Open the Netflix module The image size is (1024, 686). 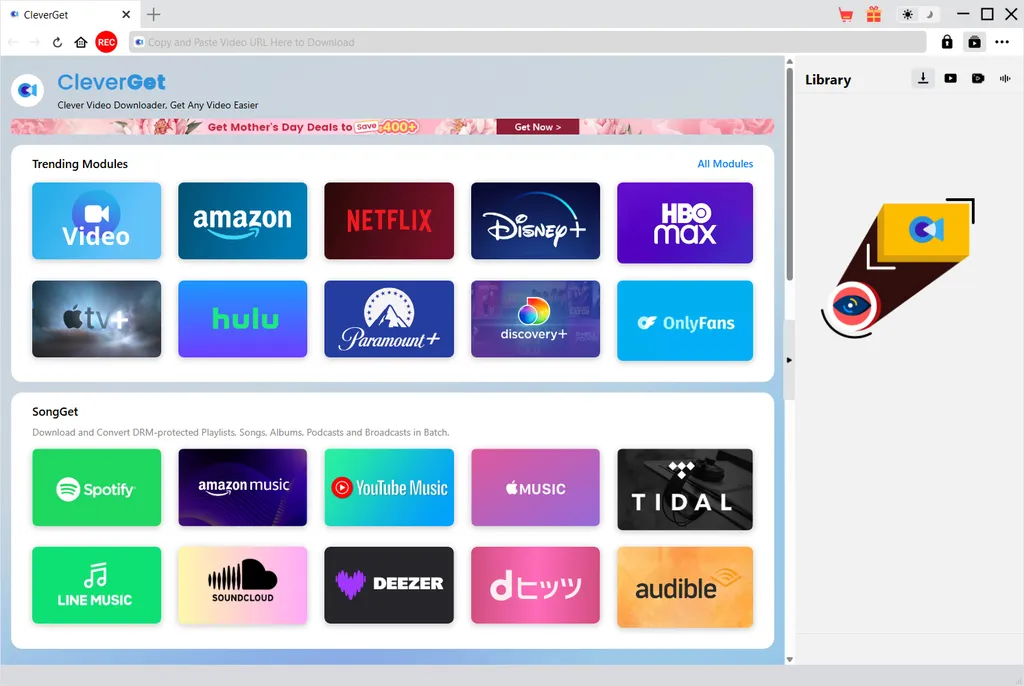click(389, 221)
